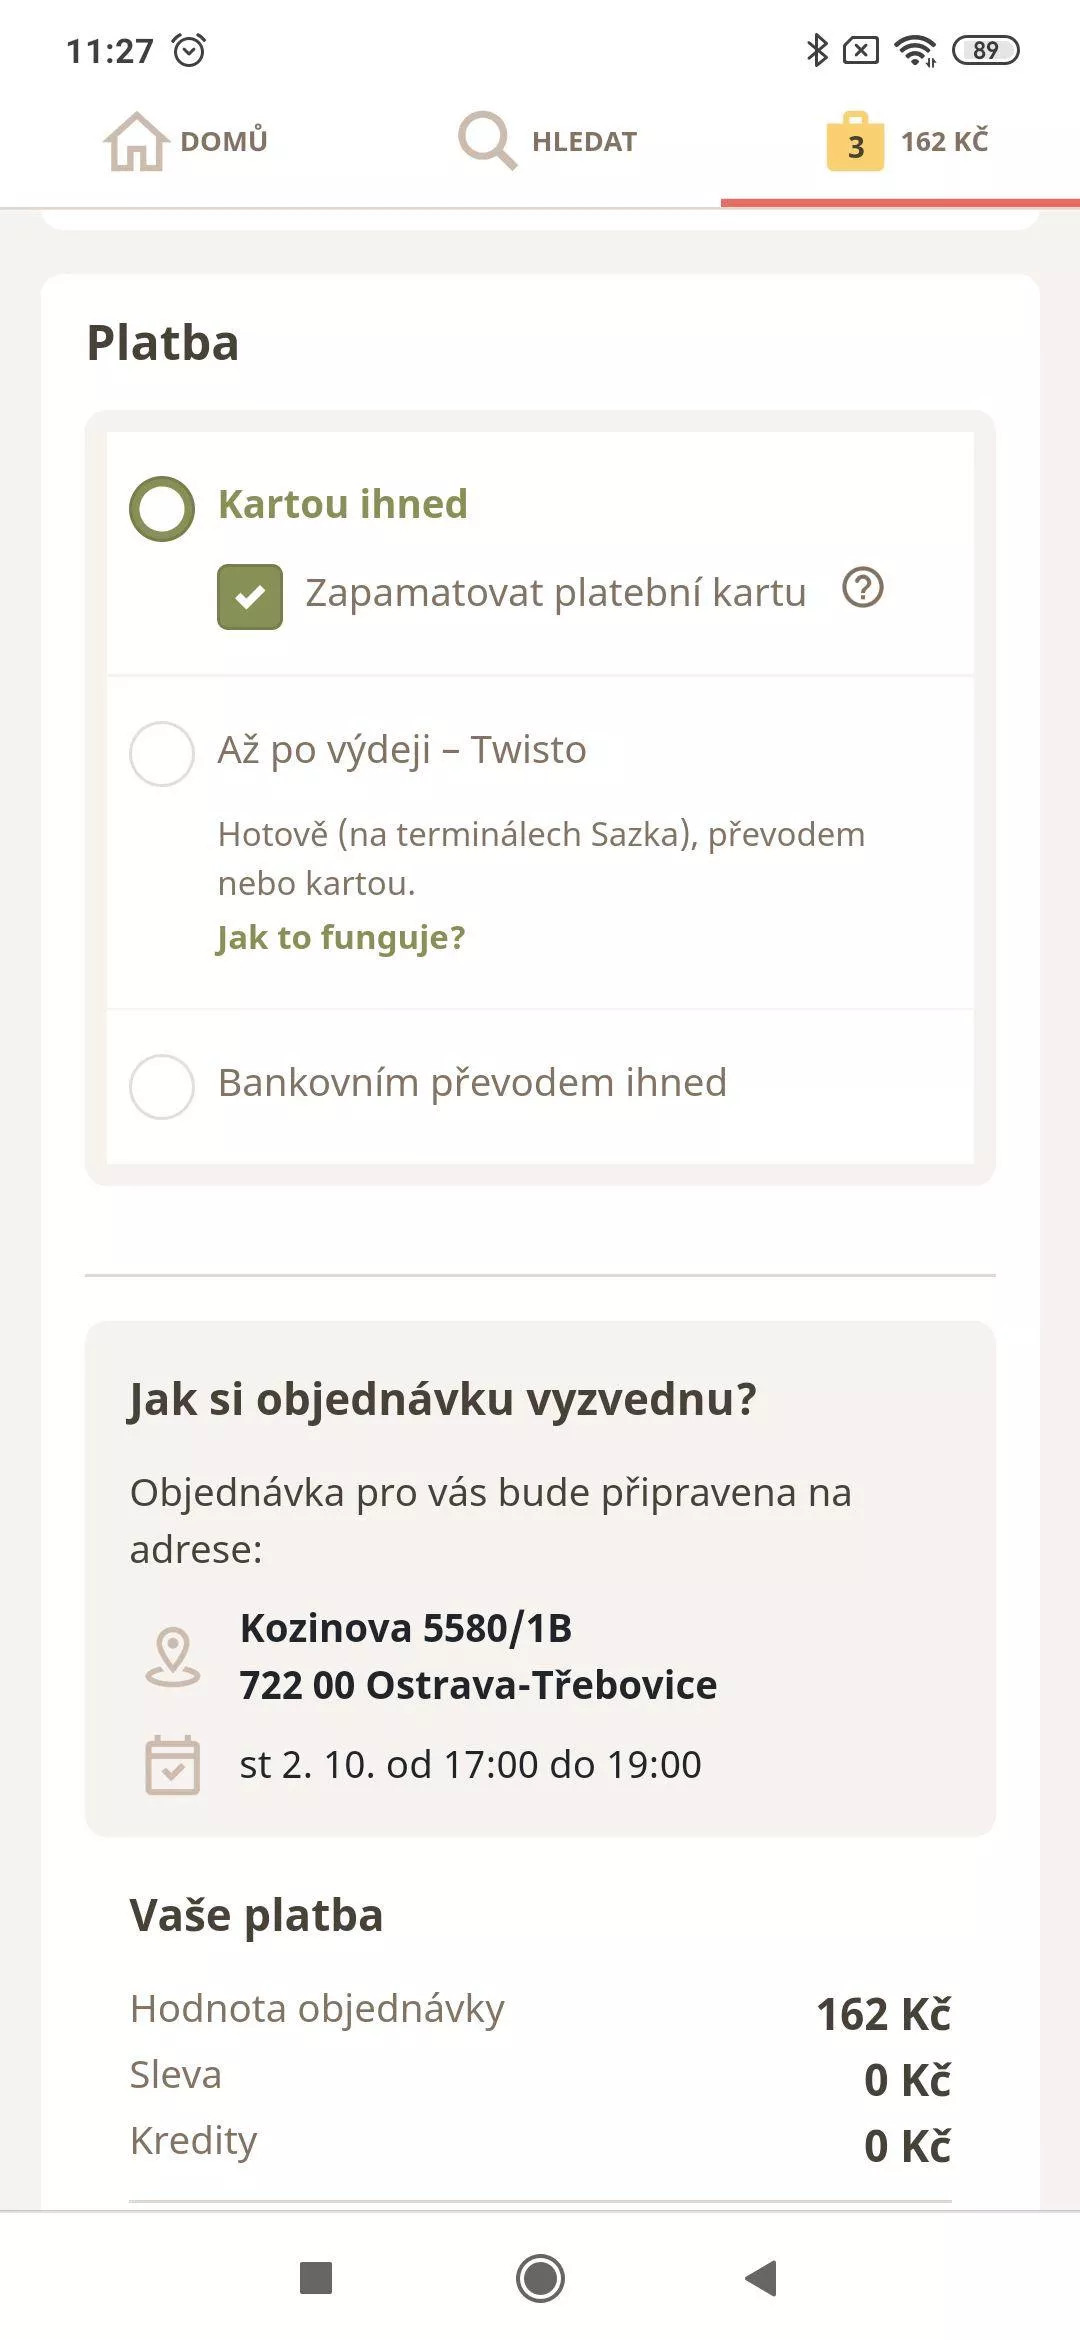Screen dimensions: 1080x2340
Task: Tap the Android recent apps square
Action: tap(316, 2278)
